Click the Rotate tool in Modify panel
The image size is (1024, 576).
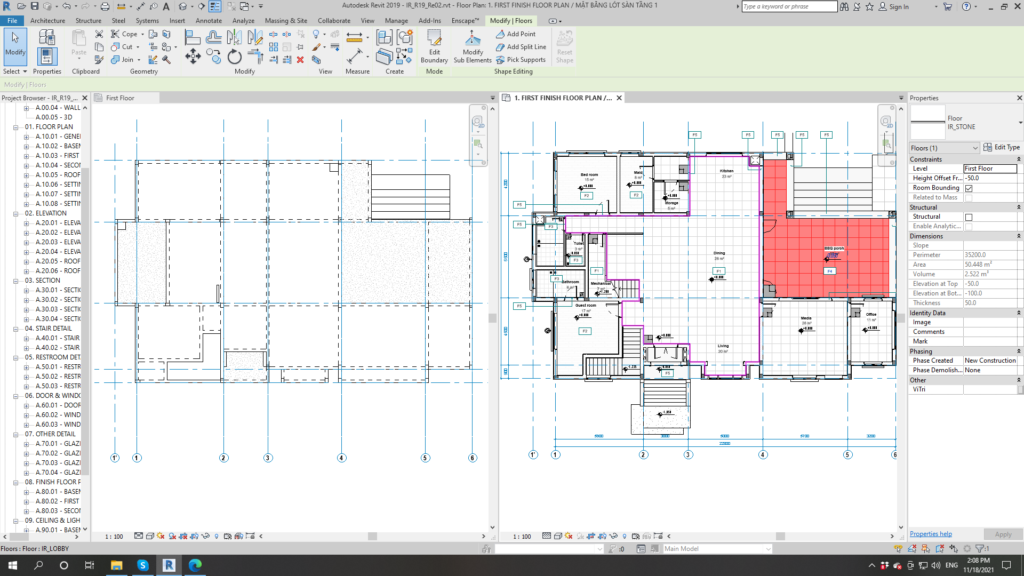(234, 57)
